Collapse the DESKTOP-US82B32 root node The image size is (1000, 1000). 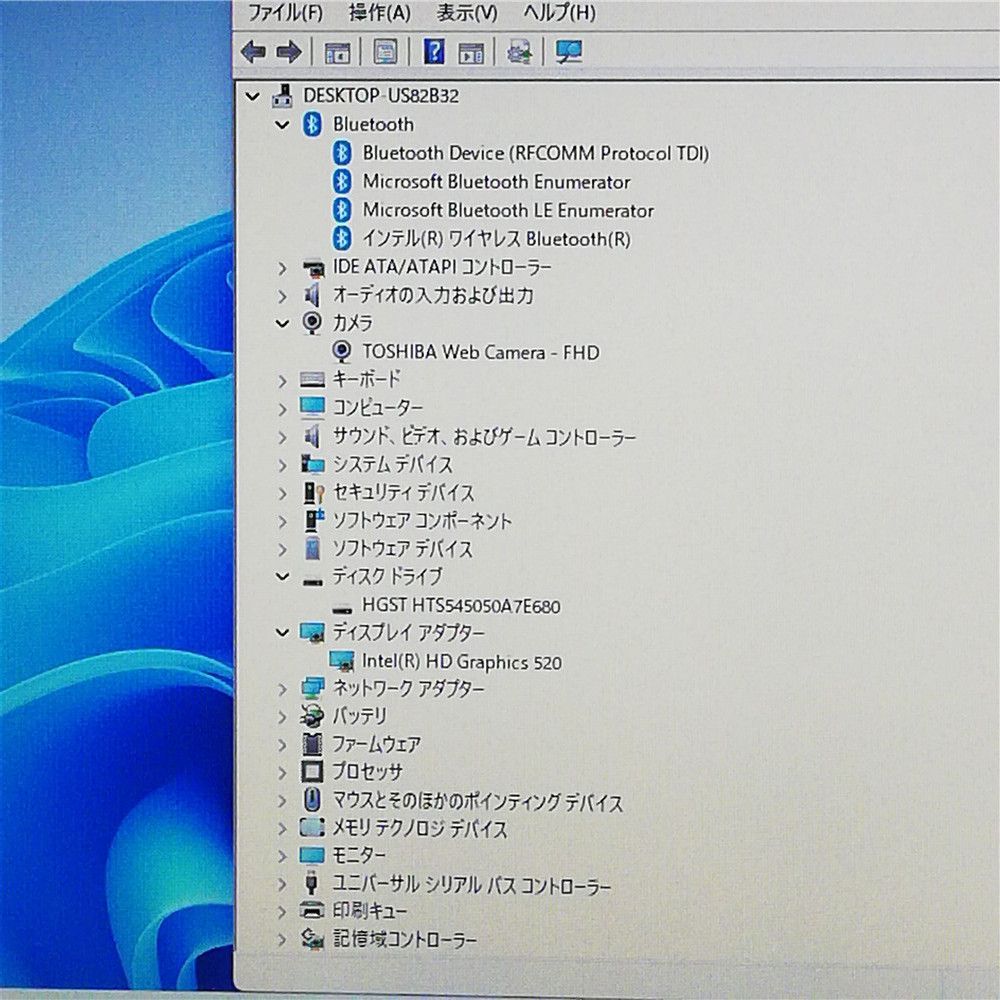coord(253,96)
